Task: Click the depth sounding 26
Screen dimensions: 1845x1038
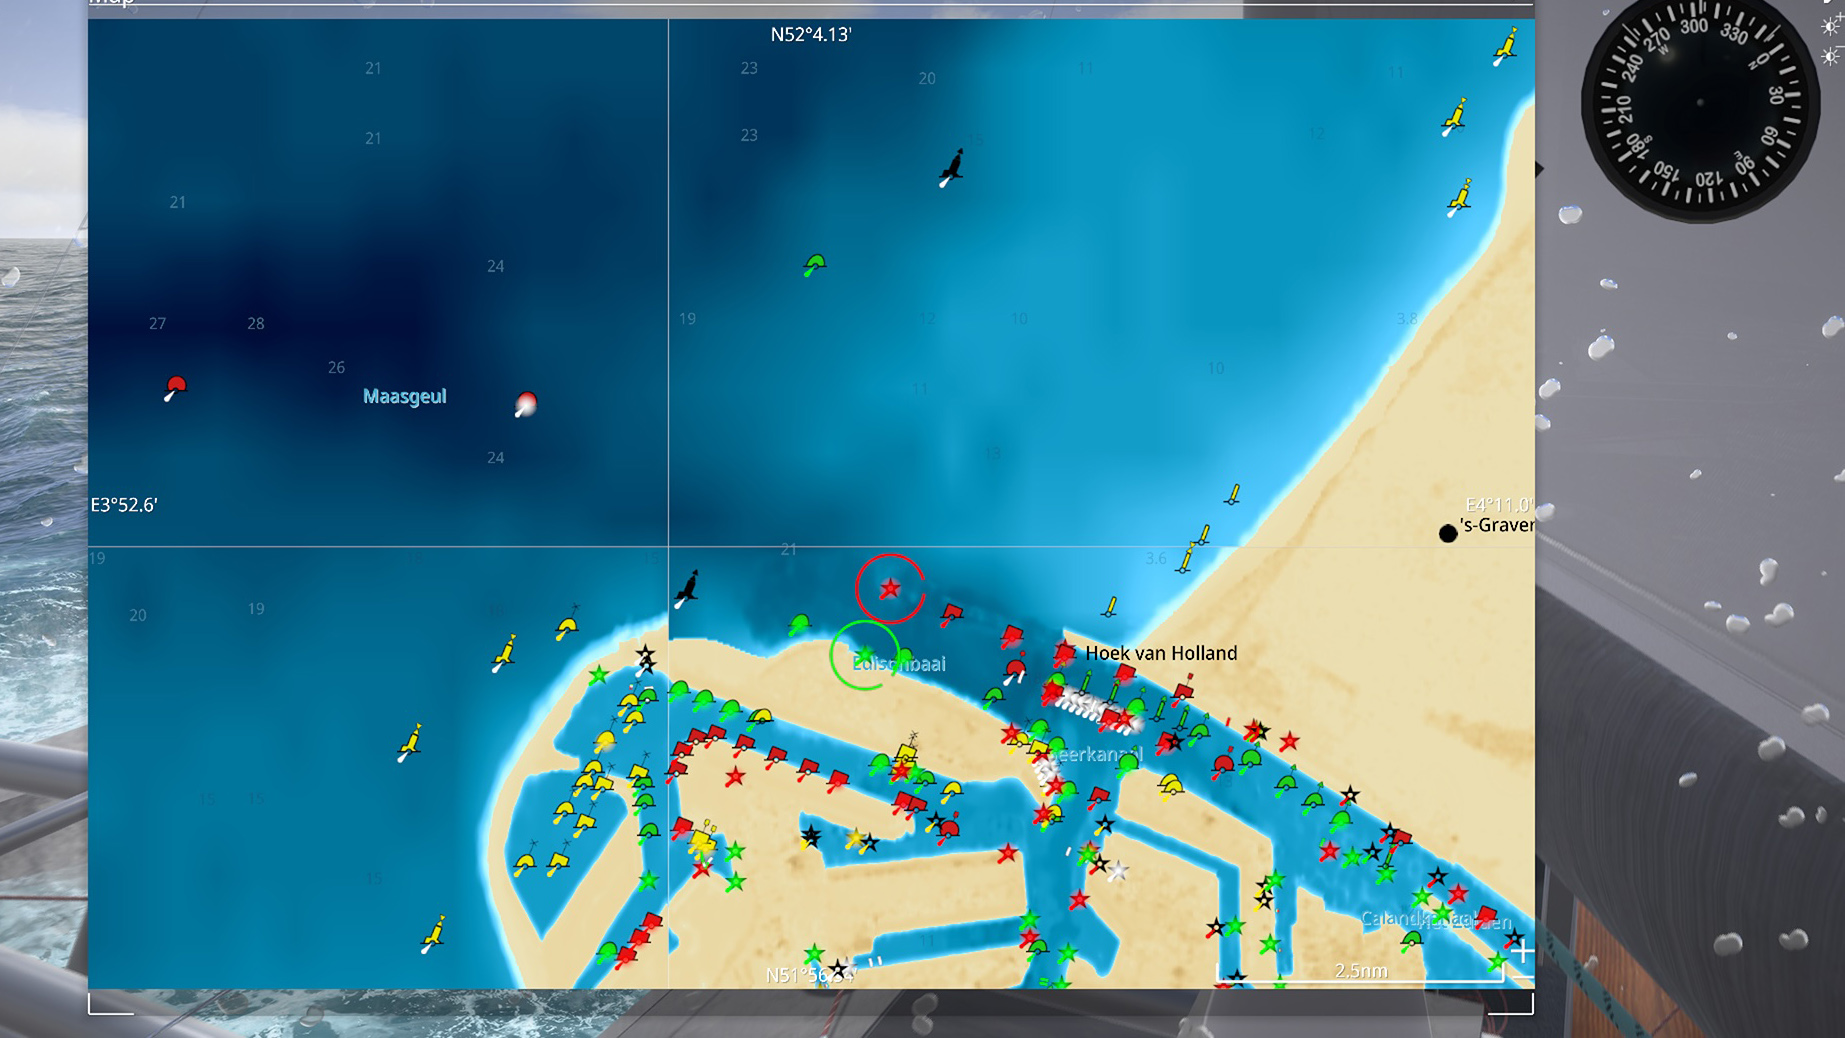Action: [x=336, y=367]
